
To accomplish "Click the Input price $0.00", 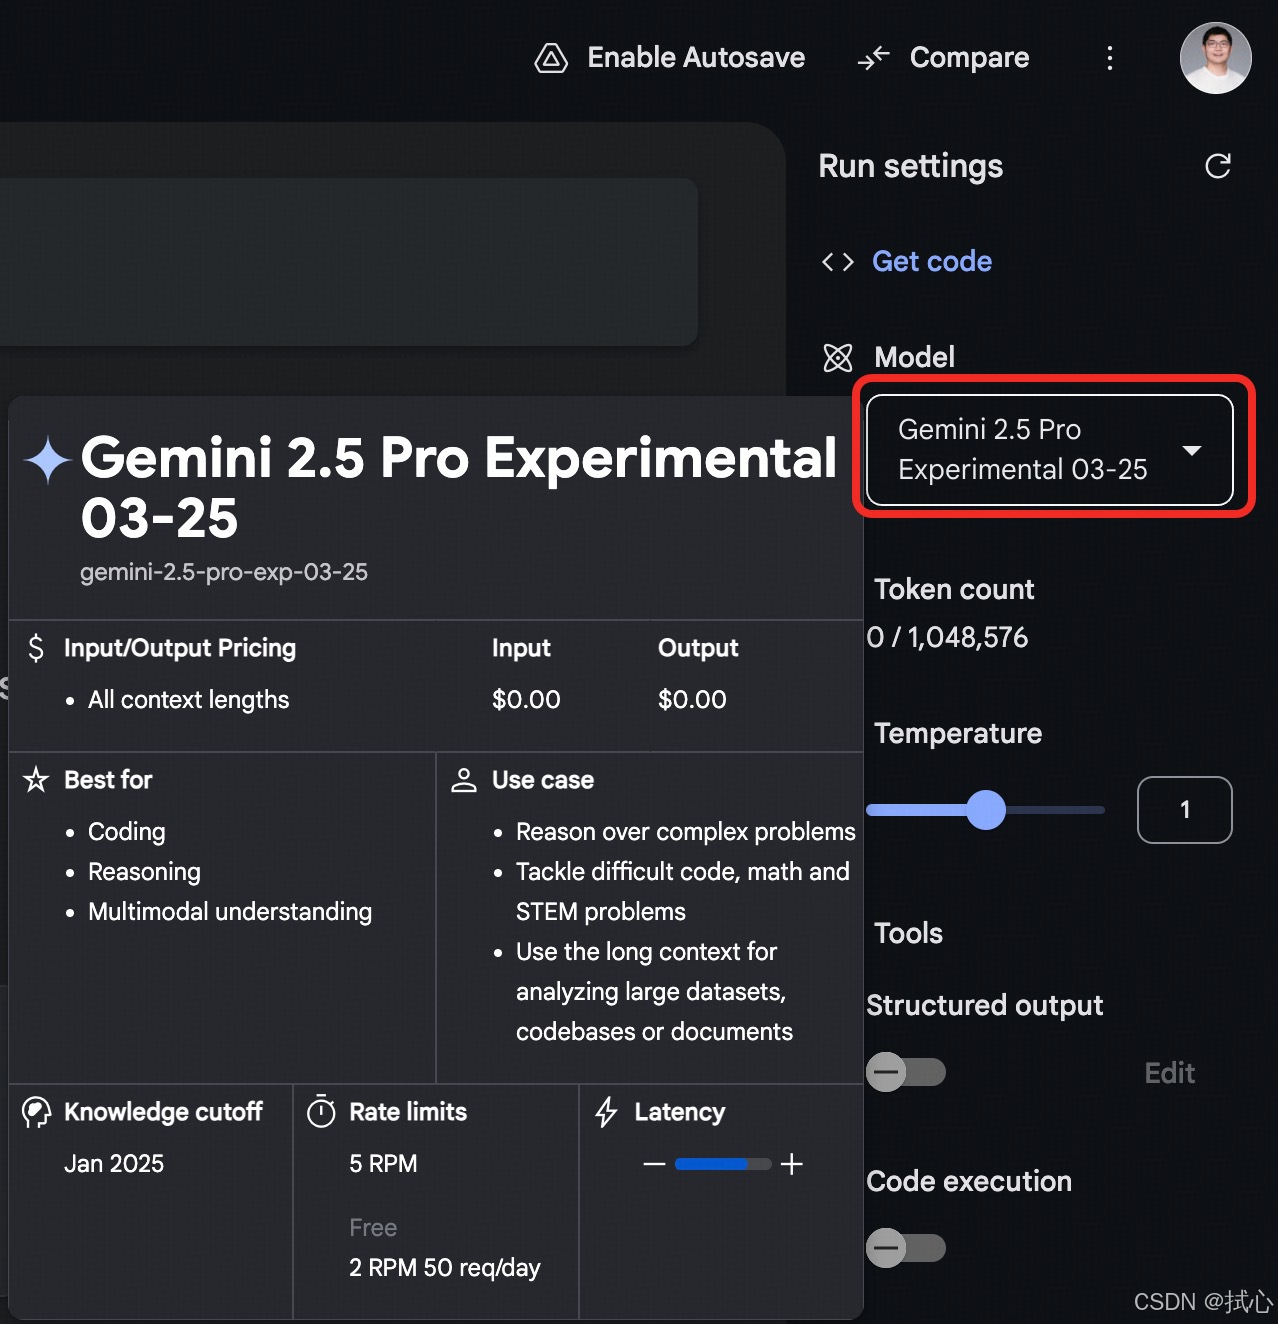I will point(526,700).
